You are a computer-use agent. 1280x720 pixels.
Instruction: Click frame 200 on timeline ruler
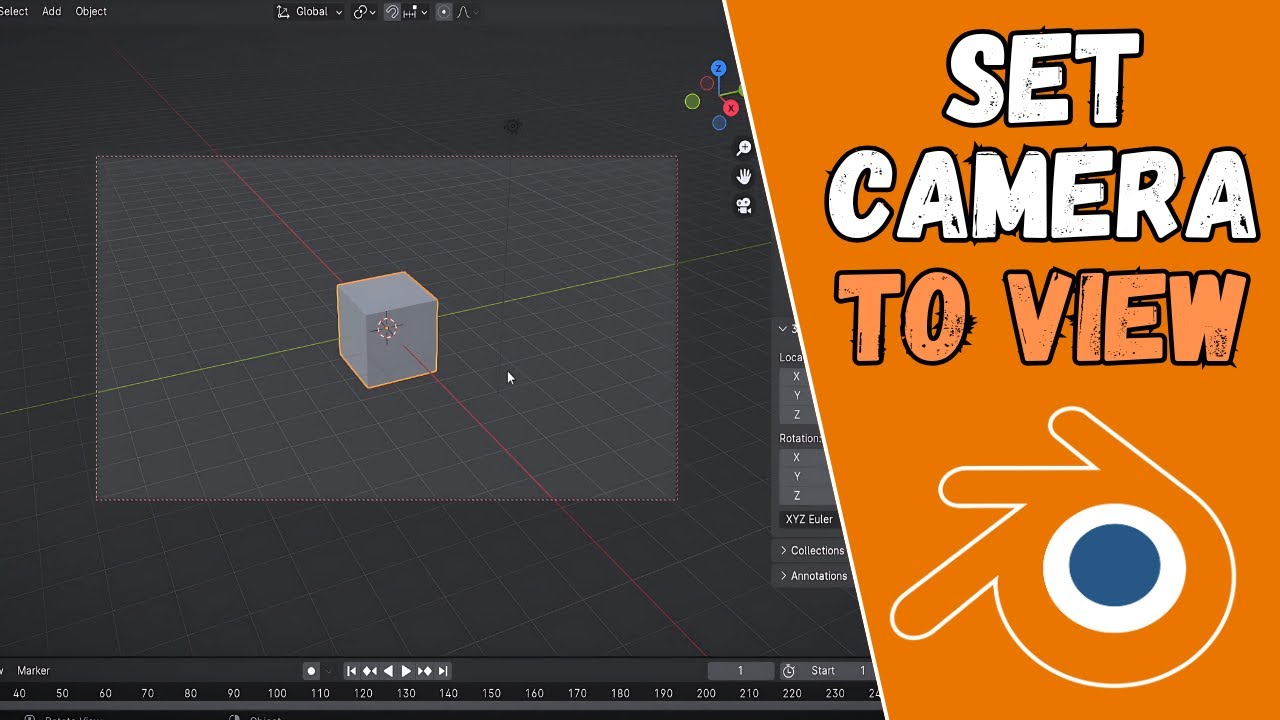[706, 693]
